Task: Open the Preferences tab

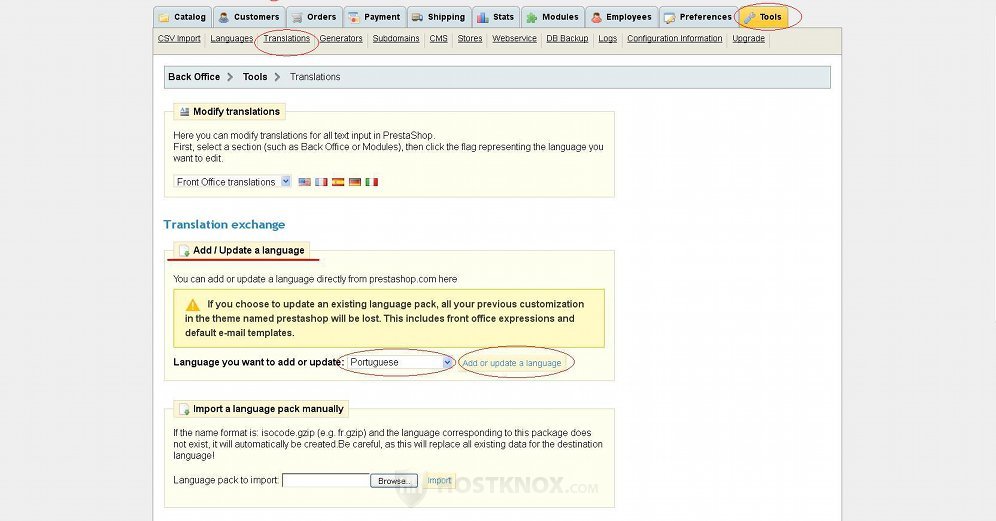Action: tap(698, 17)
